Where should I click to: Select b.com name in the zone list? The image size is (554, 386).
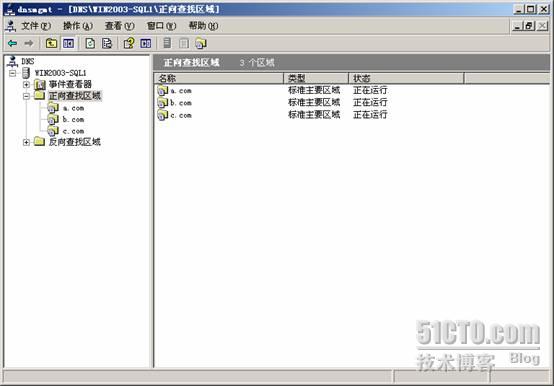[x=181, y=103]
